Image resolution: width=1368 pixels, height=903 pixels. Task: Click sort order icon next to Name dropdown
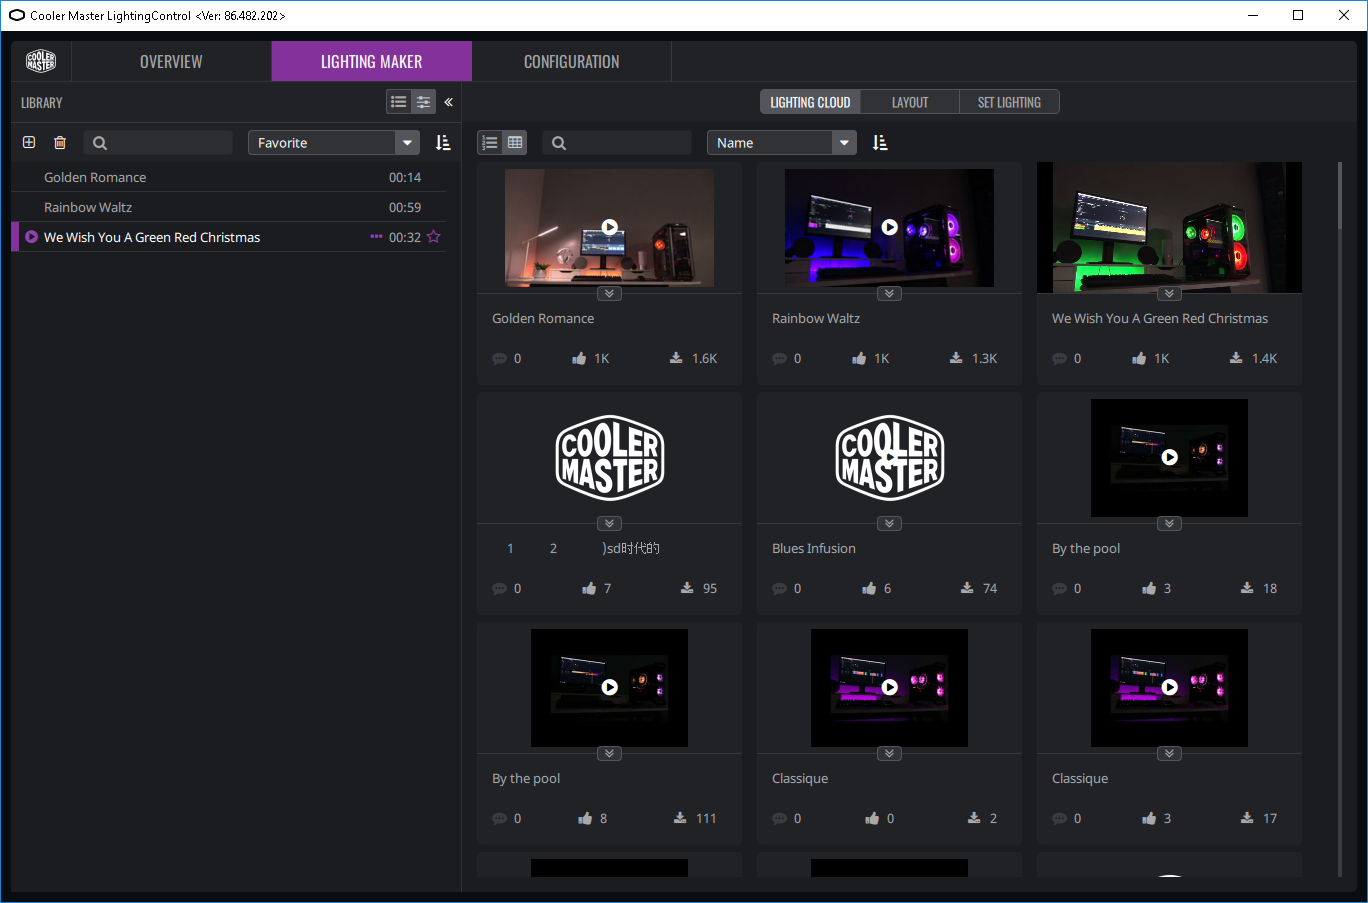click(x=880, y=143)
